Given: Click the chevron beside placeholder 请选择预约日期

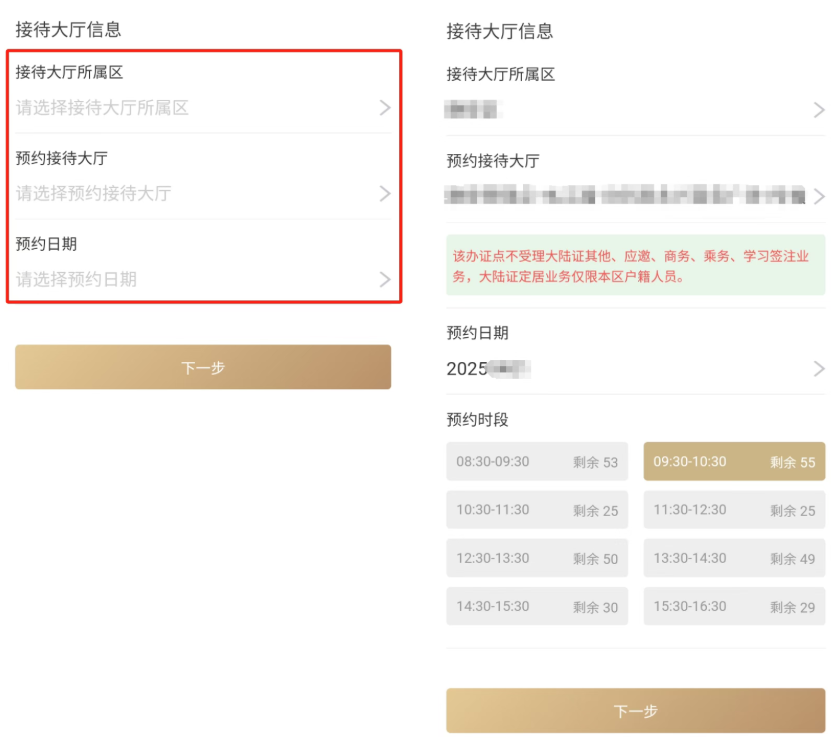Looking at the screenshot, I should (385, 280).
